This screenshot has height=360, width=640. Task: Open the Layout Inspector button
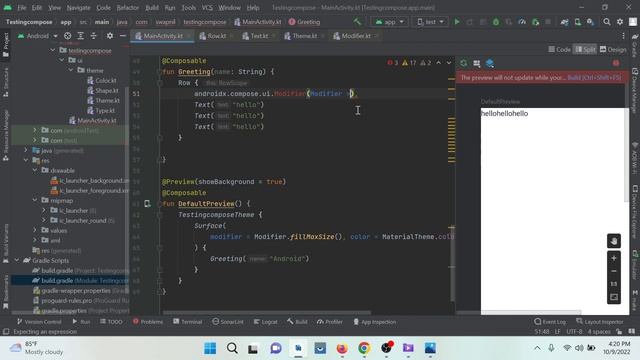pos(600,322)
